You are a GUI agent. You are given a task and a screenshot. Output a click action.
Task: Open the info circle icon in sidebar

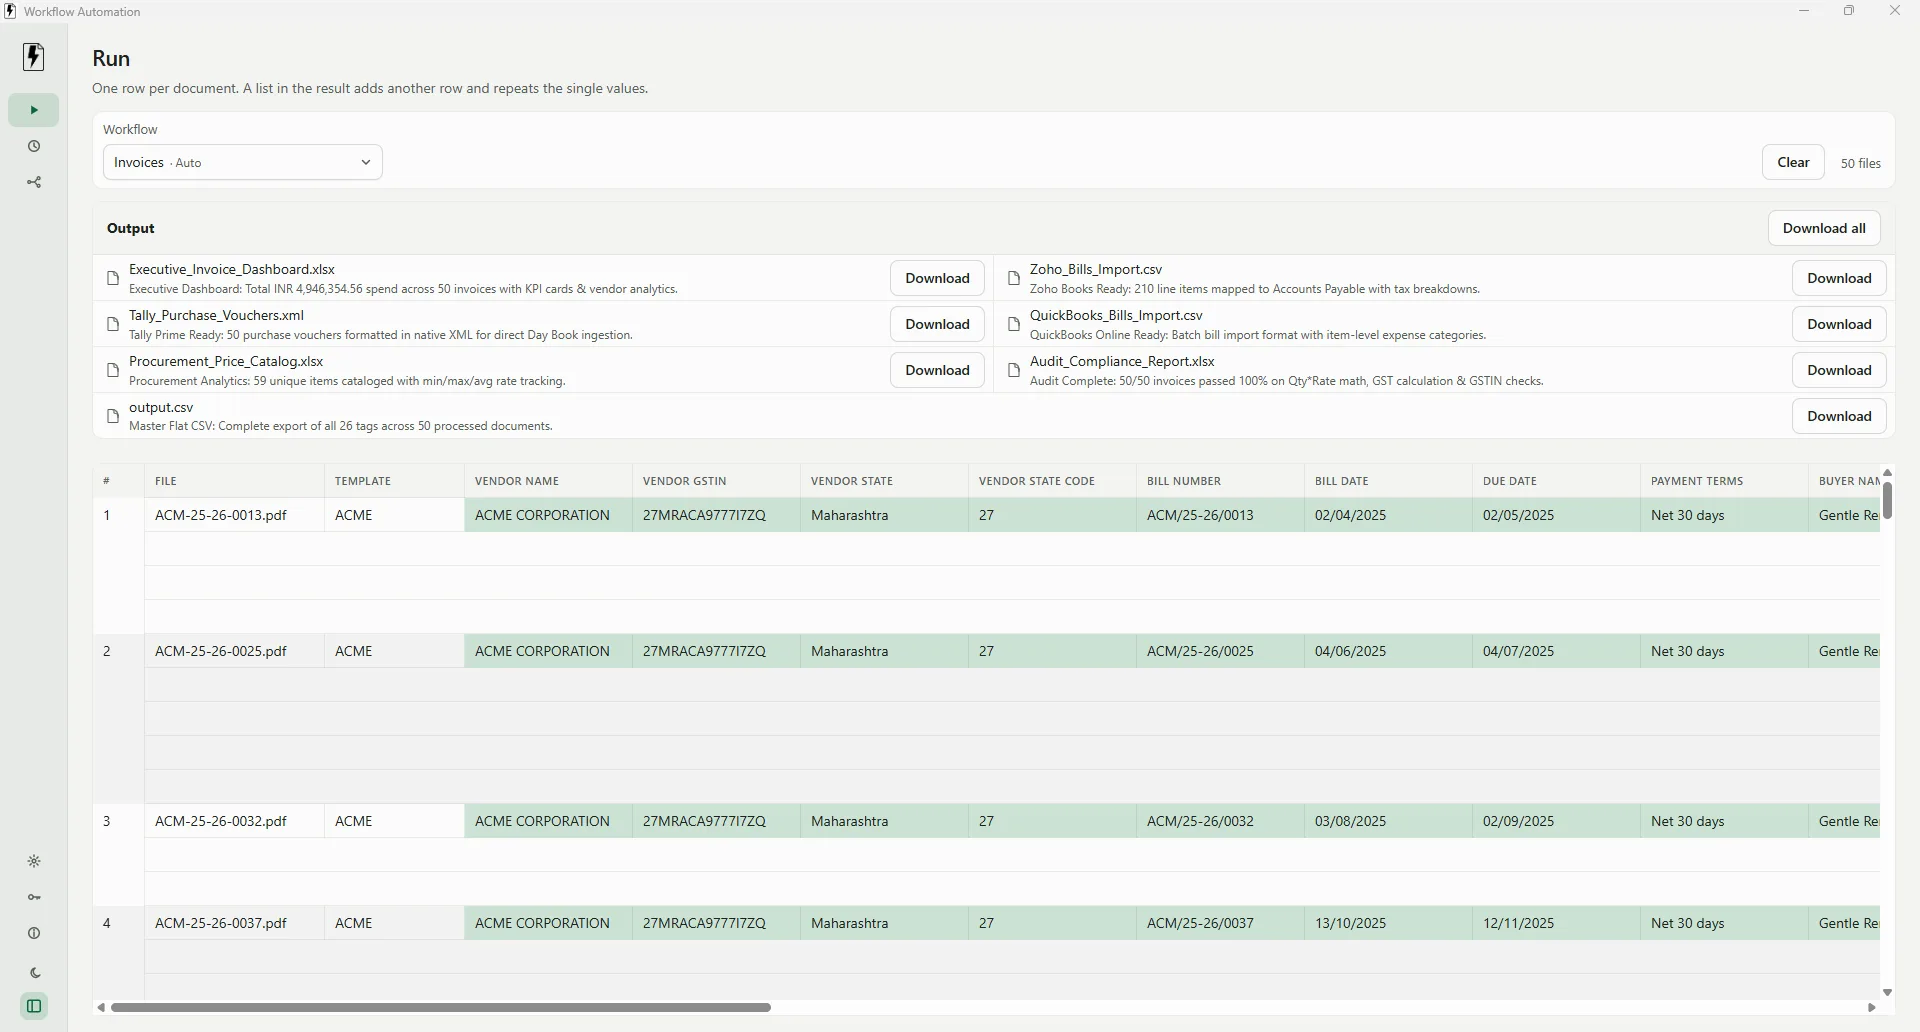(34, 933)
